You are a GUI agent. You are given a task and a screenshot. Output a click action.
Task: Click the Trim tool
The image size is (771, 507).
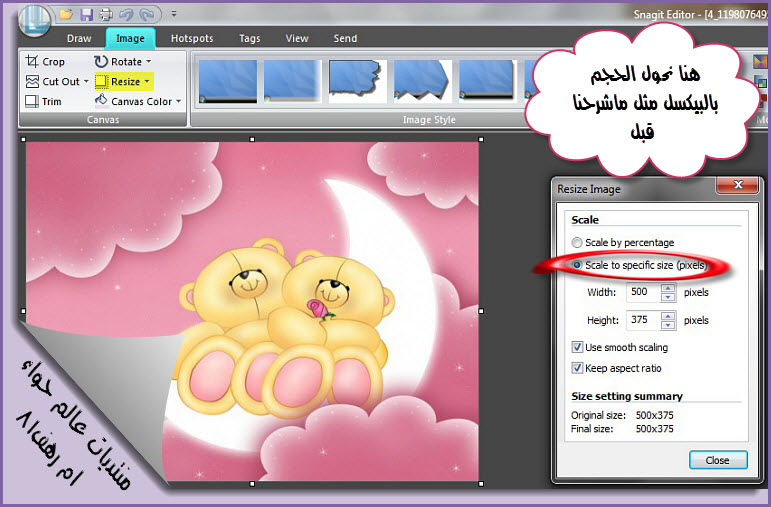tap(45, 101)
